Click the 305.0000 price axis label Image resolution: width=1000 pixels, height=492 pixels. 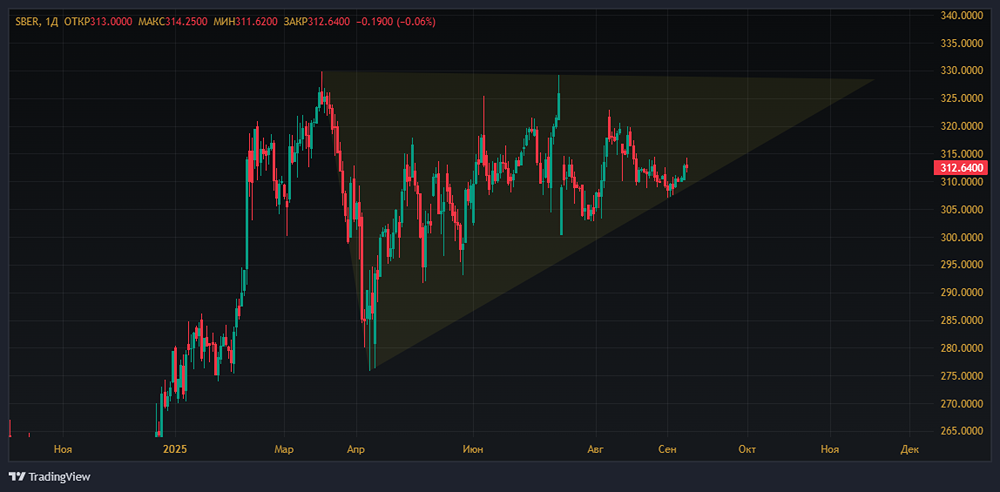pos(963,209)
